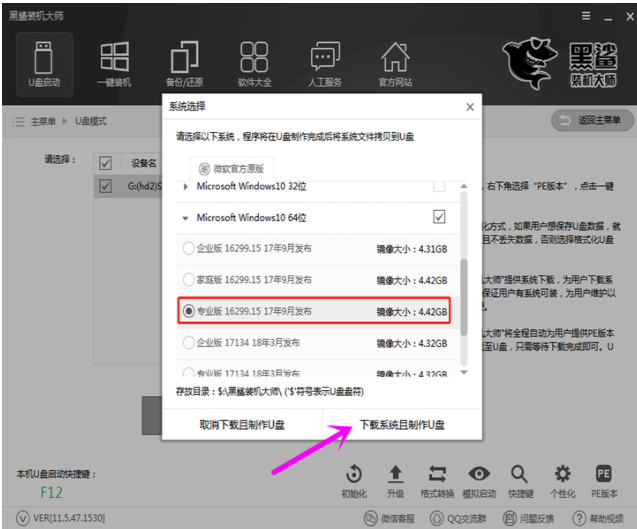Select 企业版 16299.15 radio button
The image size is (637, 529).
[188, 248]
